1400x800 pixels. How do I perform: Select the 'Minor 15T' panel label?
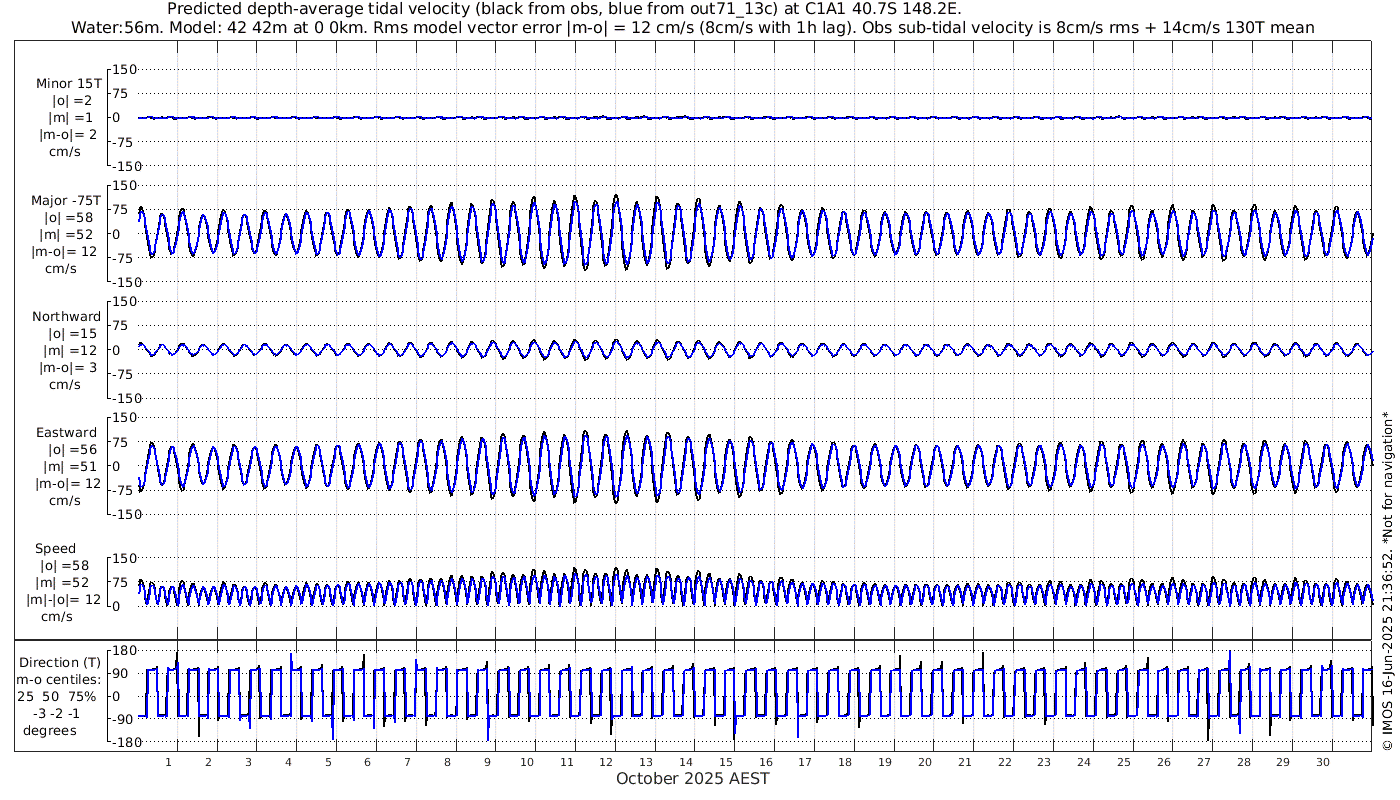point(68,84)
